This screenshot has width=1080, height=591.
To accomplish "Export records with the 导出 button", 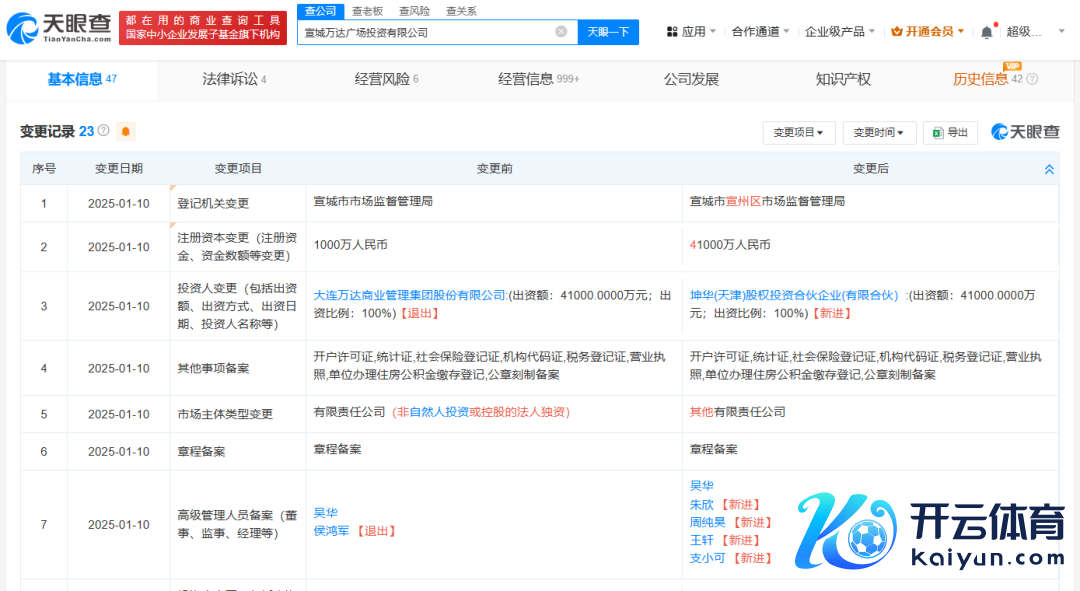I will [950, 132].
